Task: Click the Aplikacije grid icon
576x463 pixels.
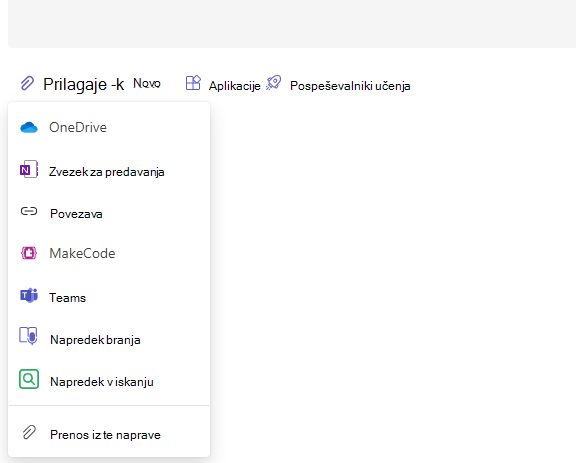Action: [x=193, y=83]
